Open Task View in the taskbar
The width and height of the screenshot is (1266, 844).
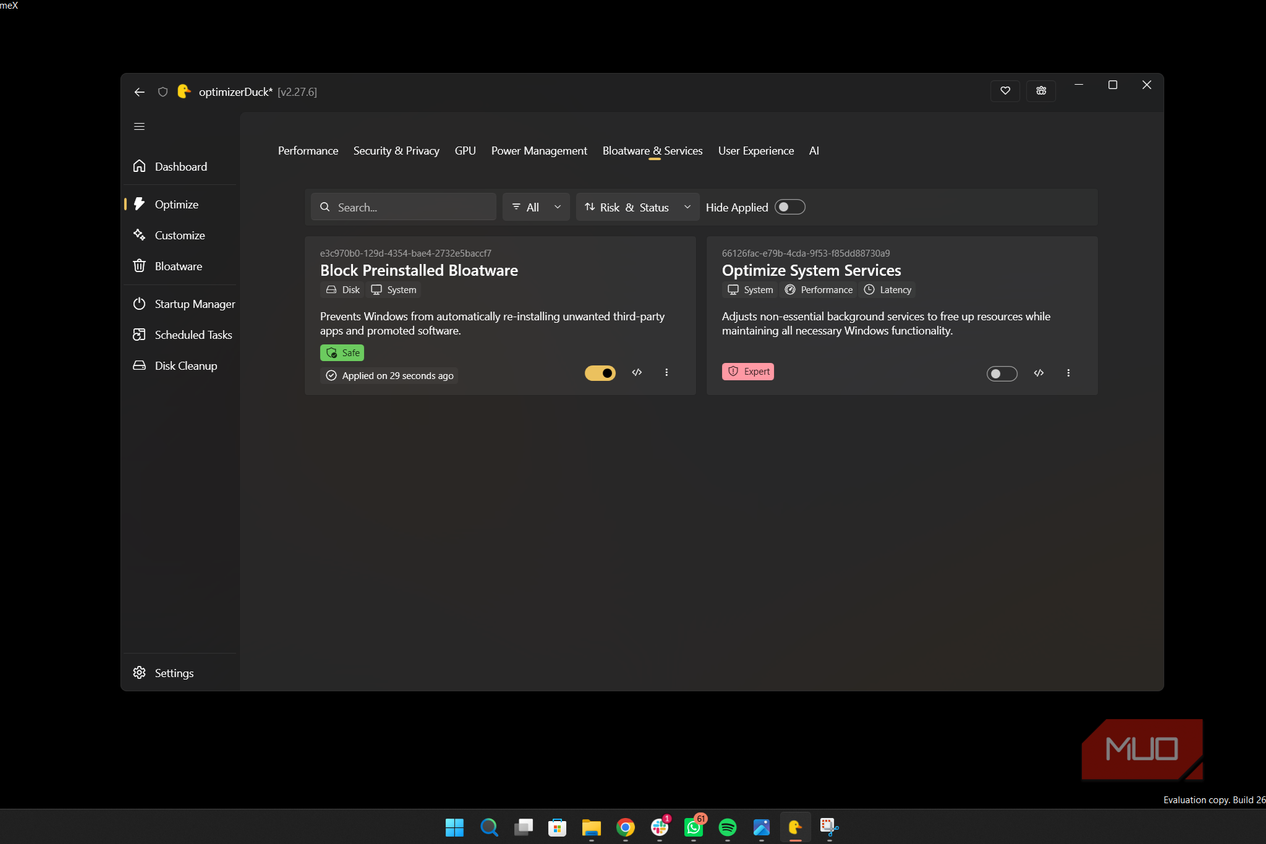click(x=523, y=827)
